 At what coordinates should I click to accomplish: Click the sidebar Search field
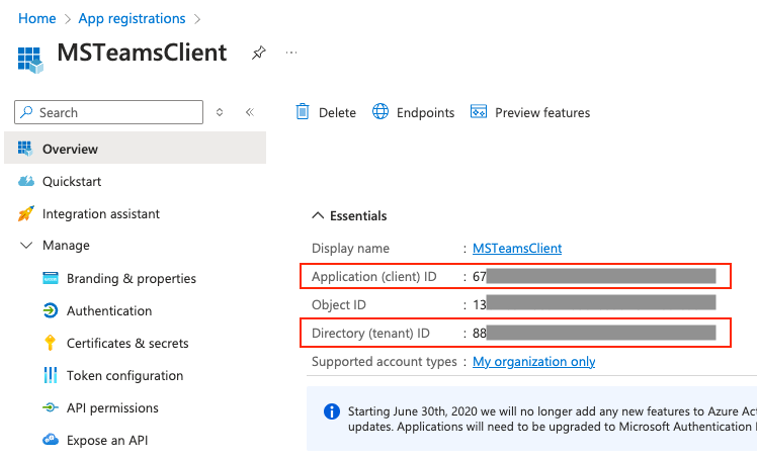[x=108, y=112]
